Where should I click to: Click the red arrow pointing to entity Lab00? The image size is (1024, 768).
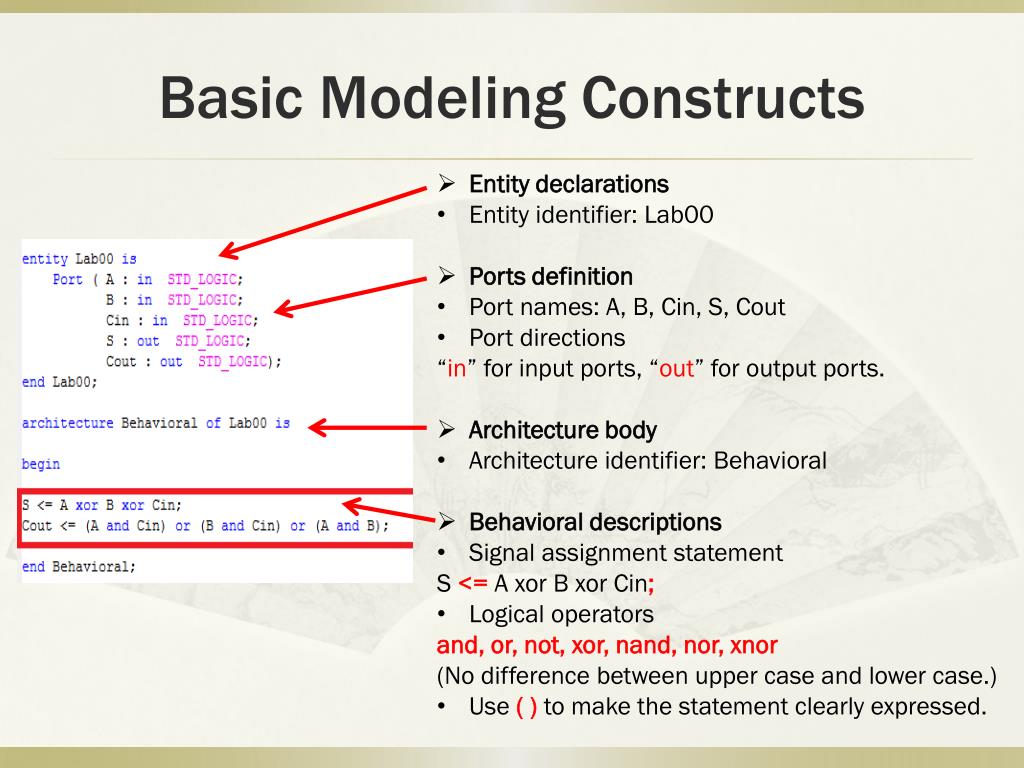pos(323,222)
